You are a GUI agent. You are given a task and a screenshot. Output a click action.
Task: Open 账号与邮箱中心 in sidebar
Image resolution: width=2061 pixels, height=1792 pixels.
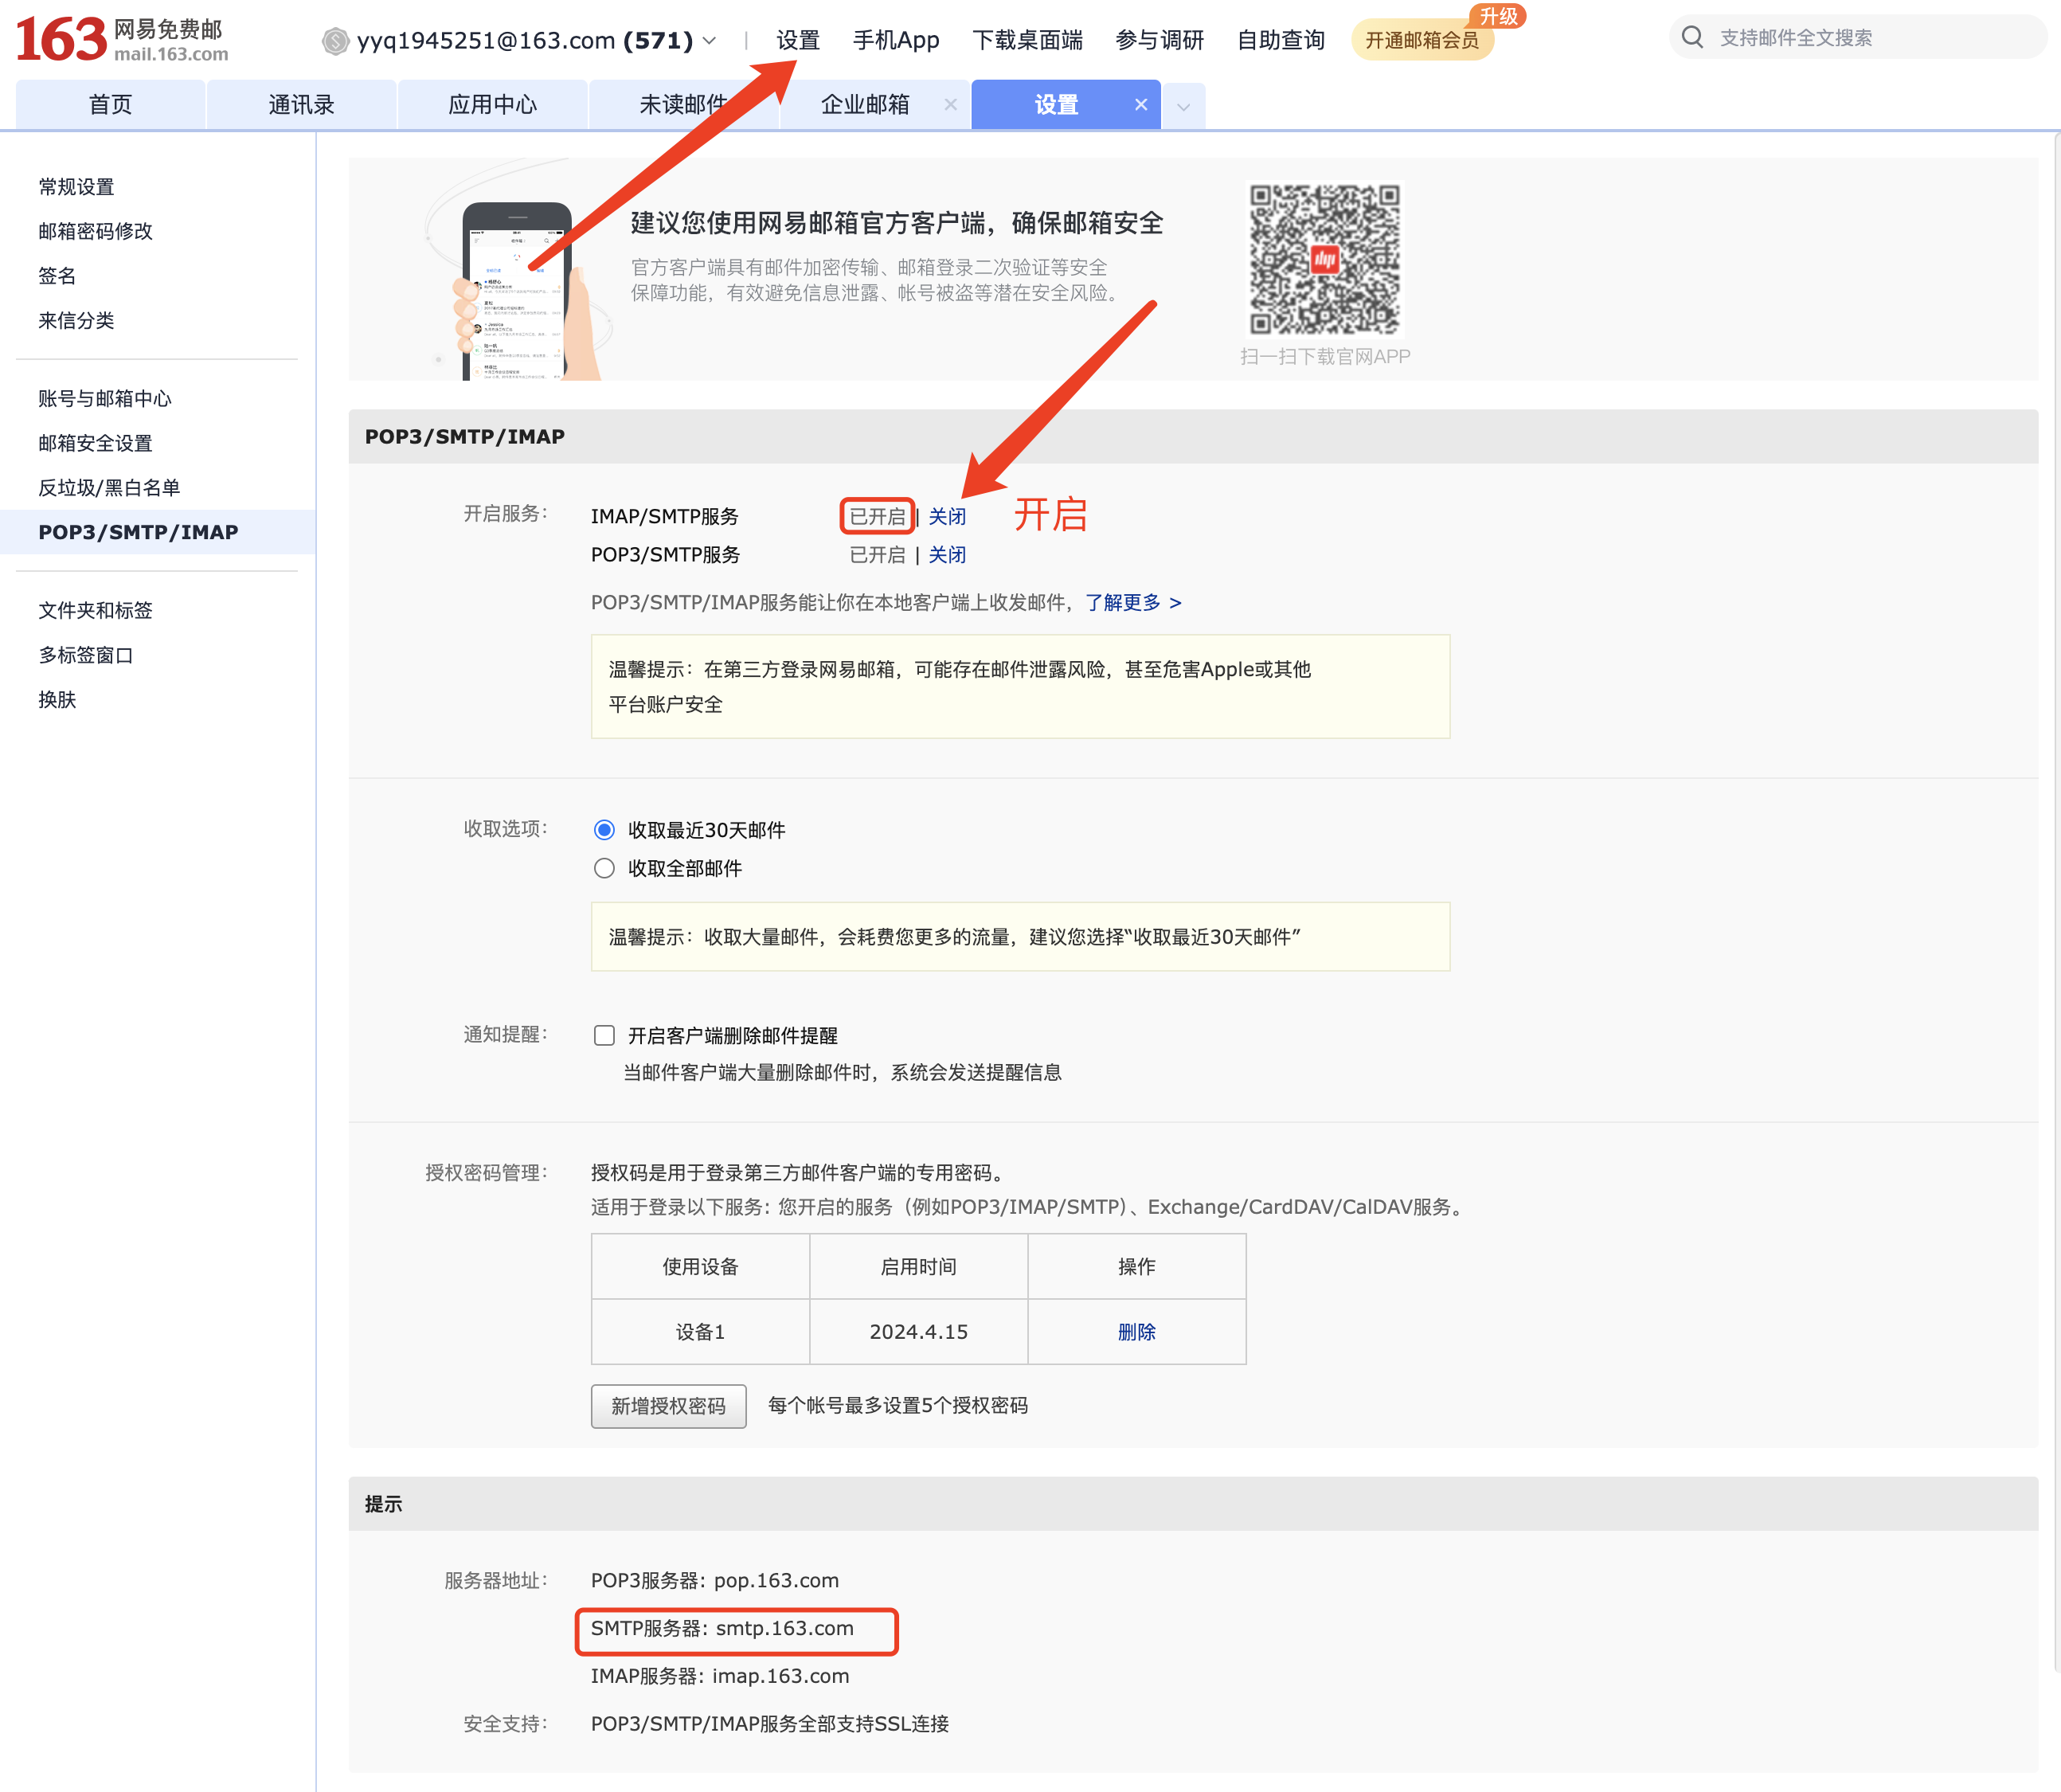[105, 399]
